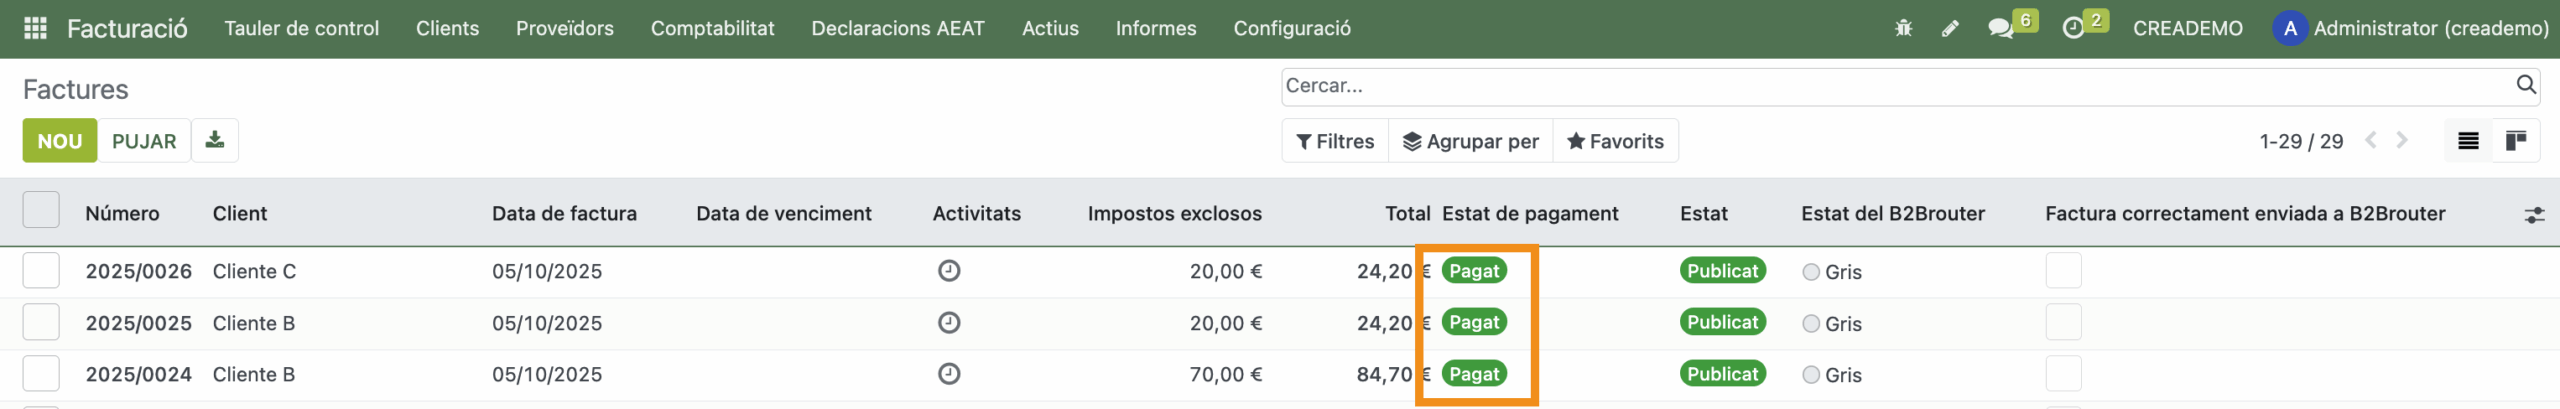This screenshot has width=2560, height=409.
Task: Click activity clock for invoice 2025/0026
Action: click(949, 271)
